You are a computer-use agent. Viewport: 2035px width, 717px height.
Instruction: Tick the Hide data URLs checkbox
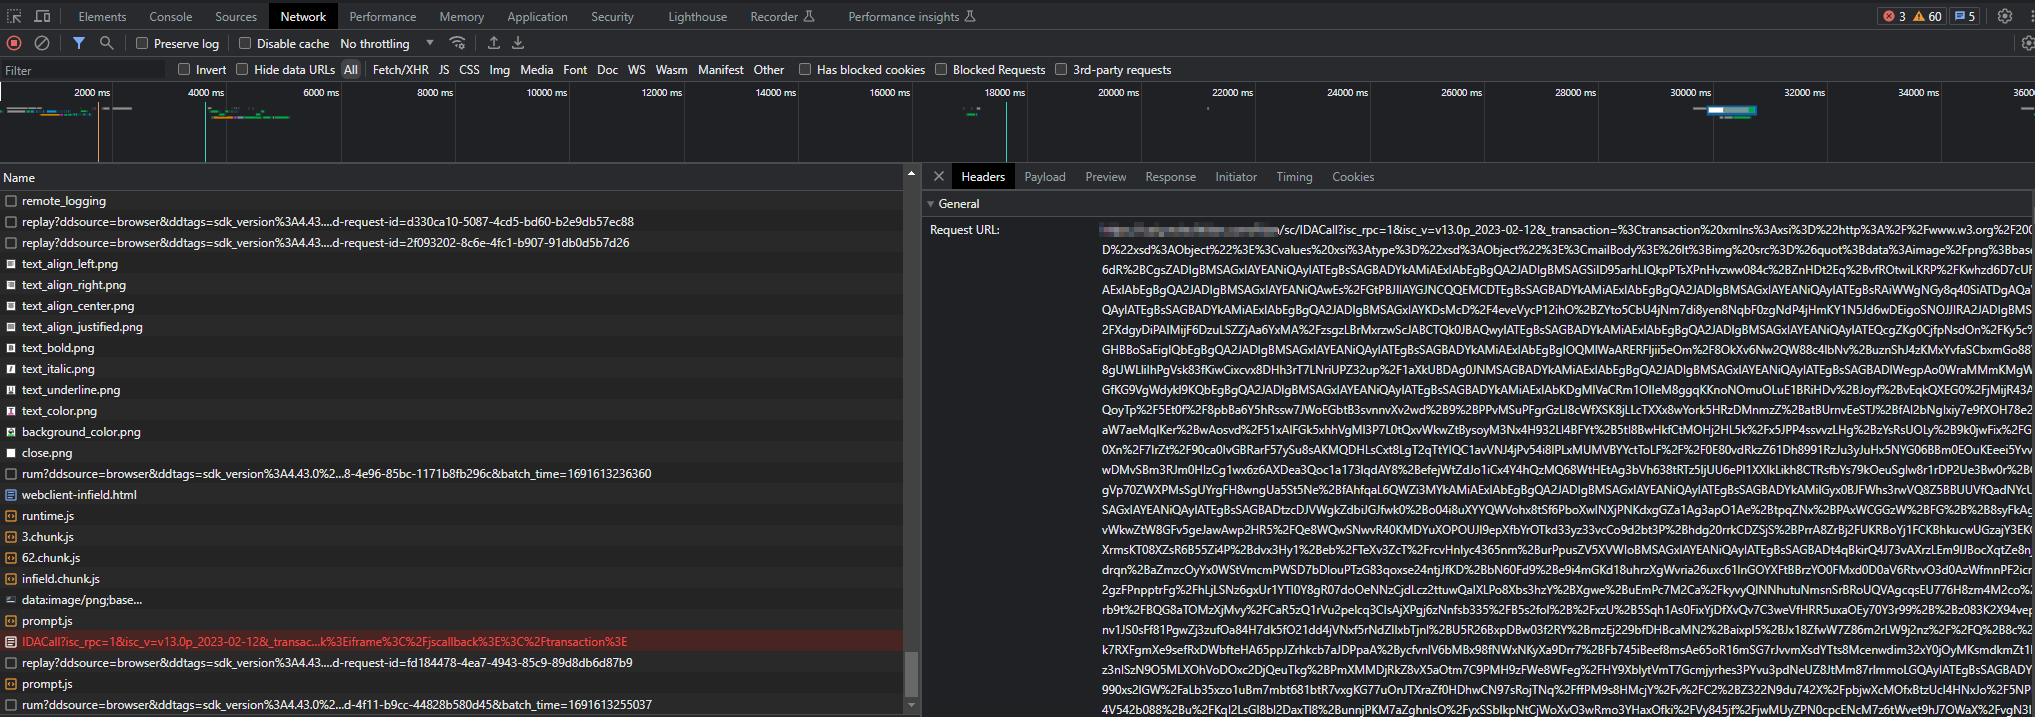pos(242,69)
